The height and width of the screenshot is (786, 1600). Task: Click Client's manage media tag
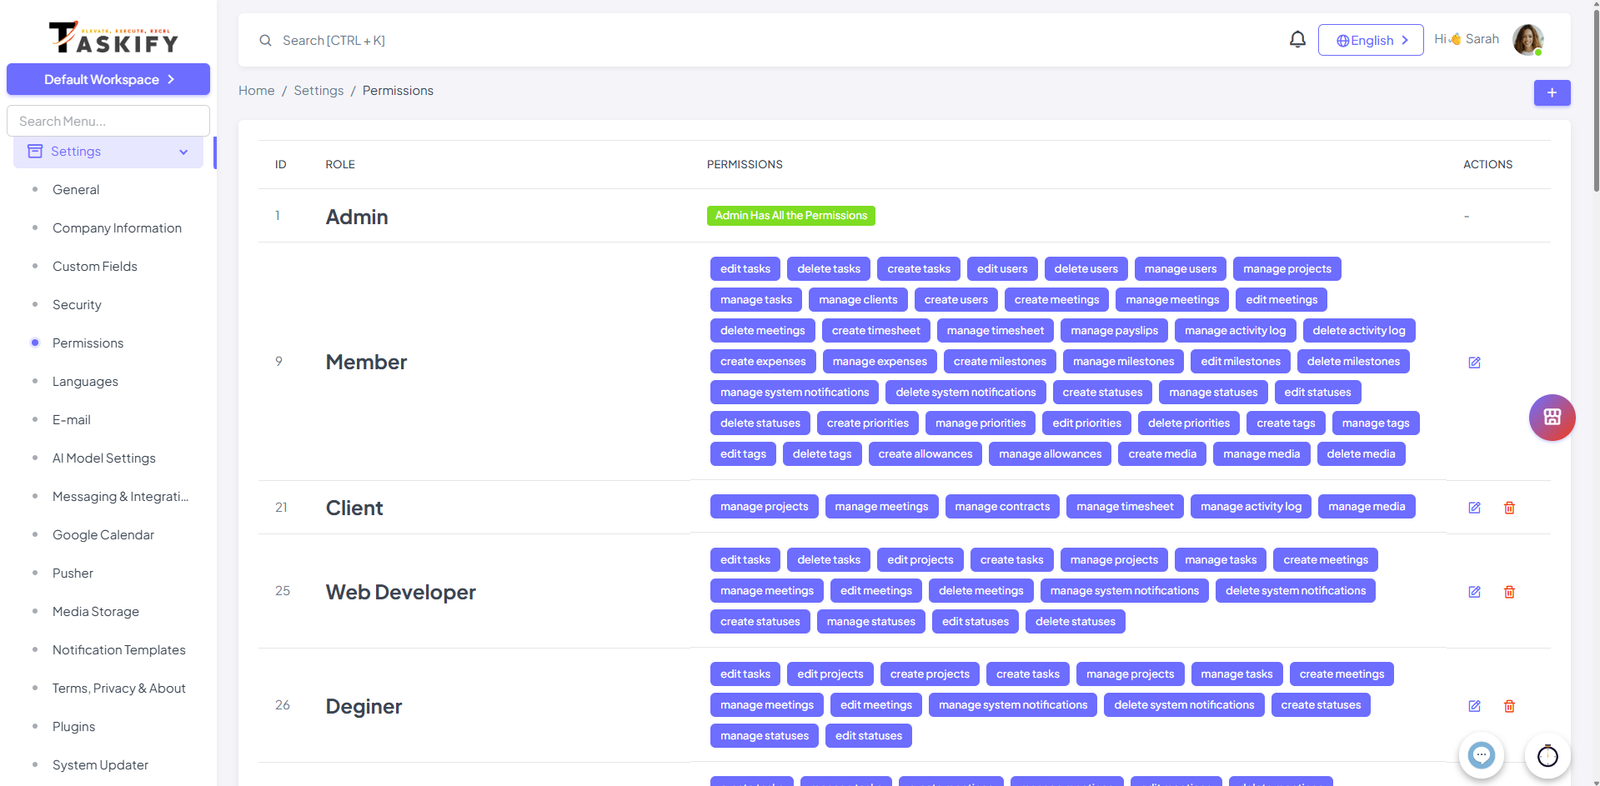pyautogui.click(x=1366, y=507)
